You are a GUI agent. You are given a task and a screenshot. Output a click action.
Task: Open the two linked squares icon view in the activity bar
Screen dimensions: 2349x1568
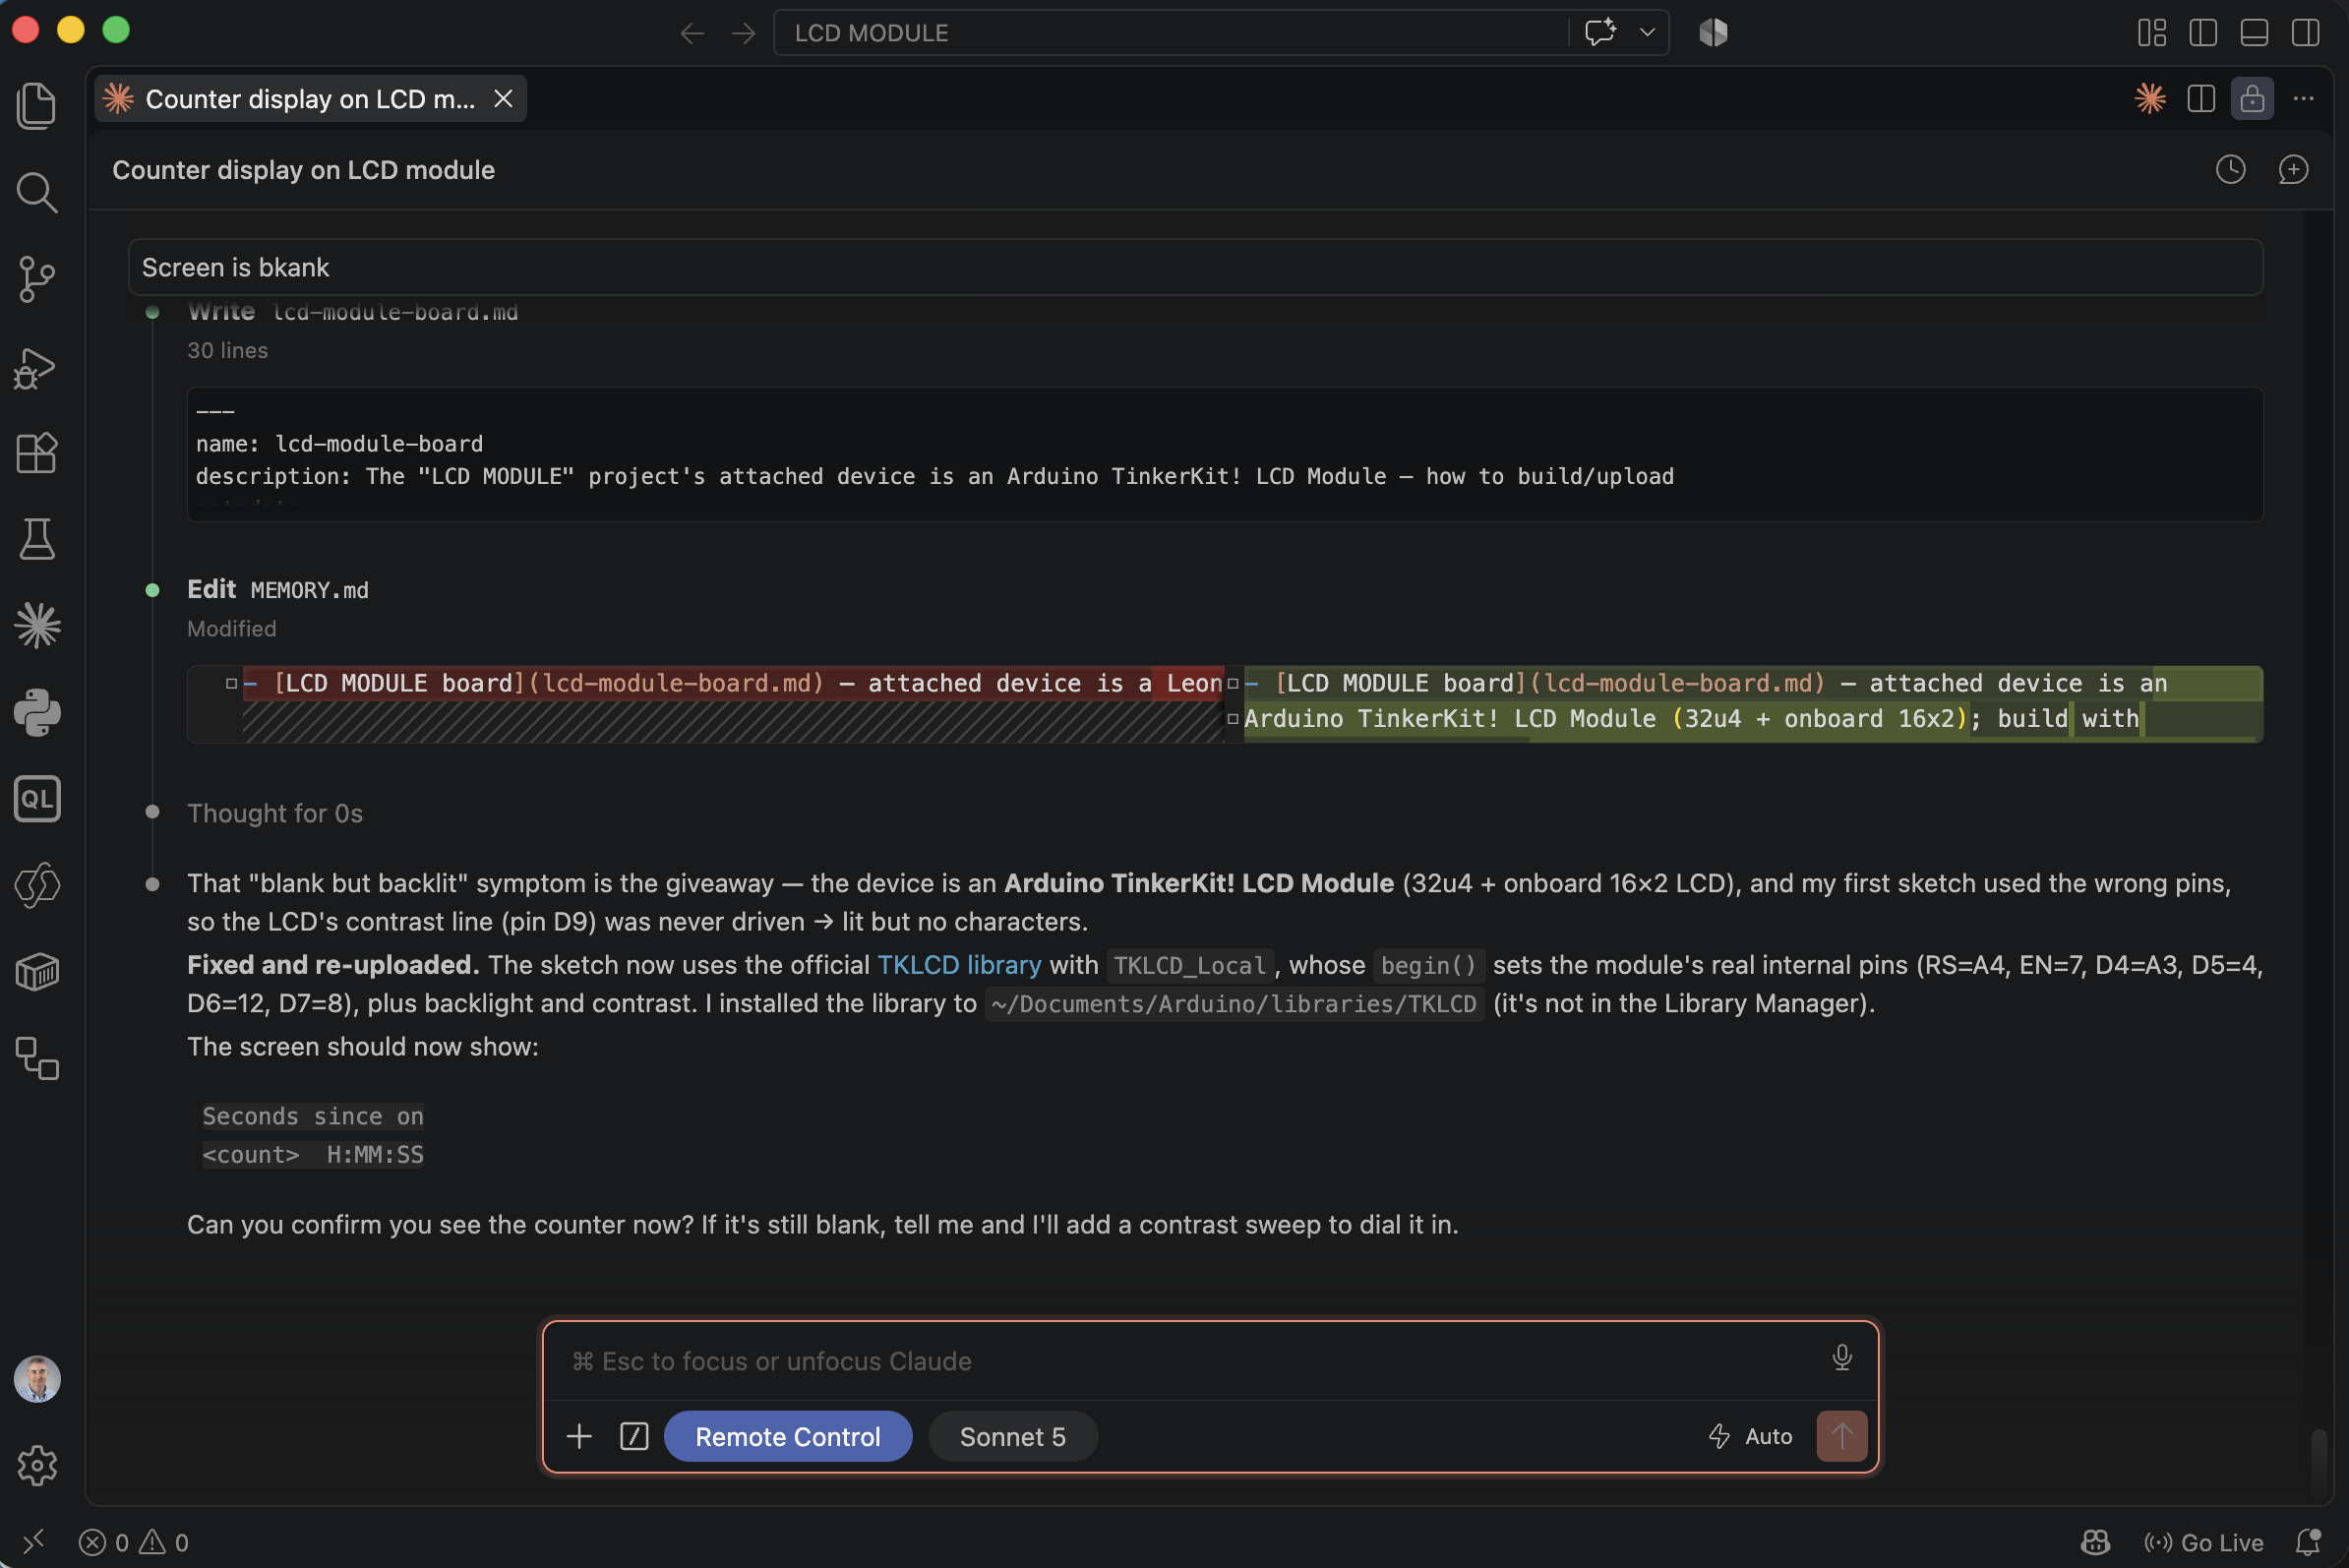(x=37, y=1058)
